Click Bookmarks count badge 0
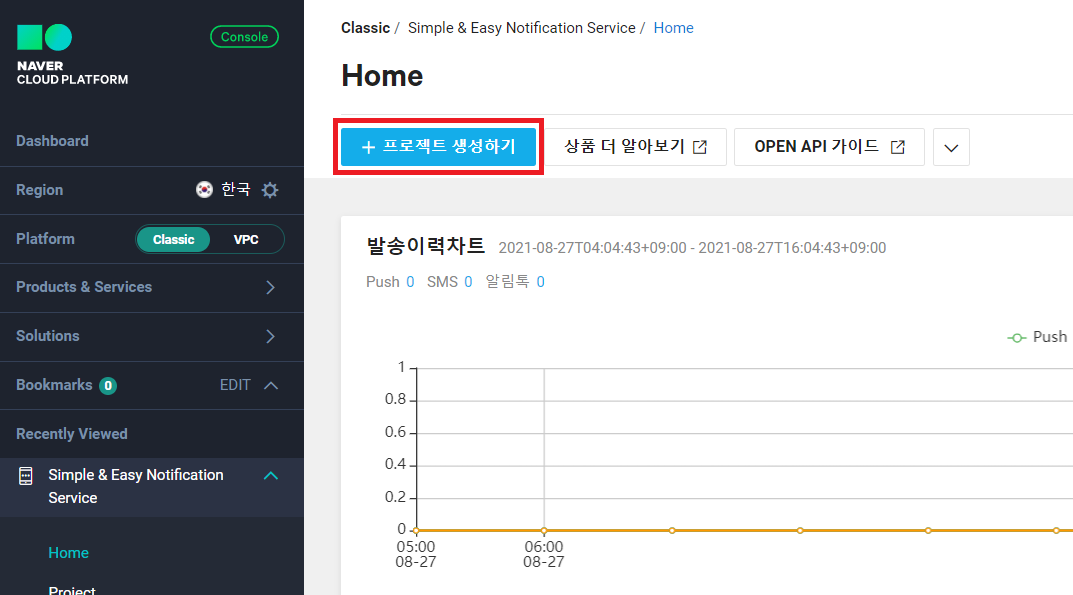Screen dimensions: 1073x595 [x=107, y=386]
